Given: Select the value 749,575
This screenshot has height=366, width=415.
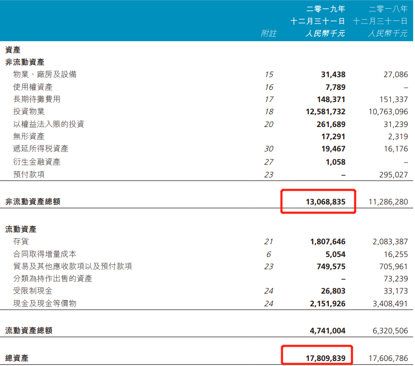Looking at the screenshot, I should click(x=331, y=267).
